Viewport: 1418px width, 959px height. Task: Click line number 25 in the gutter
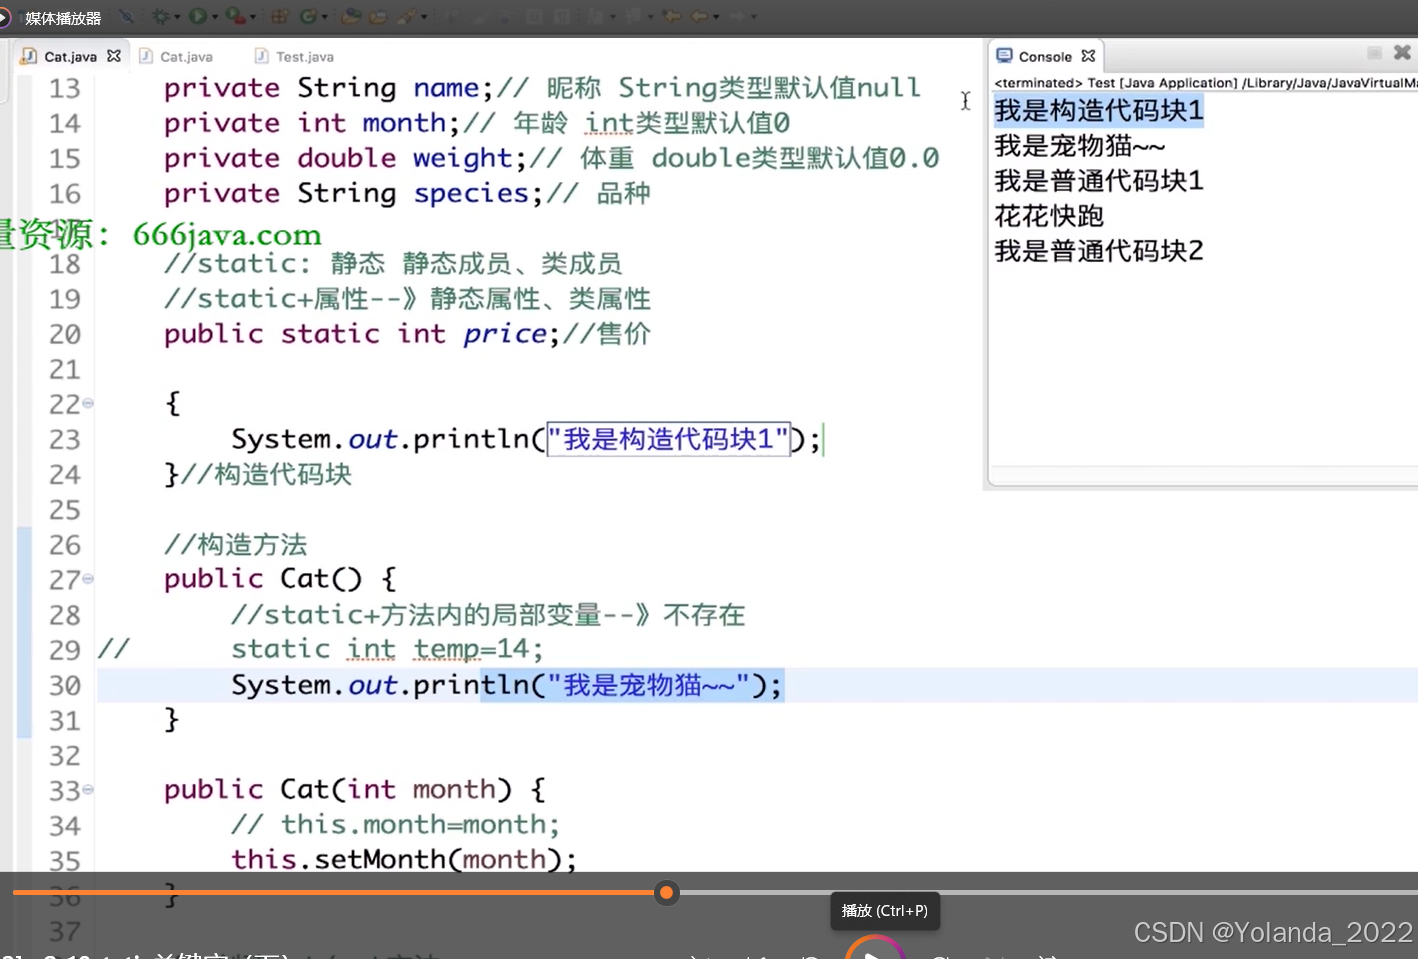pos(64,509)
